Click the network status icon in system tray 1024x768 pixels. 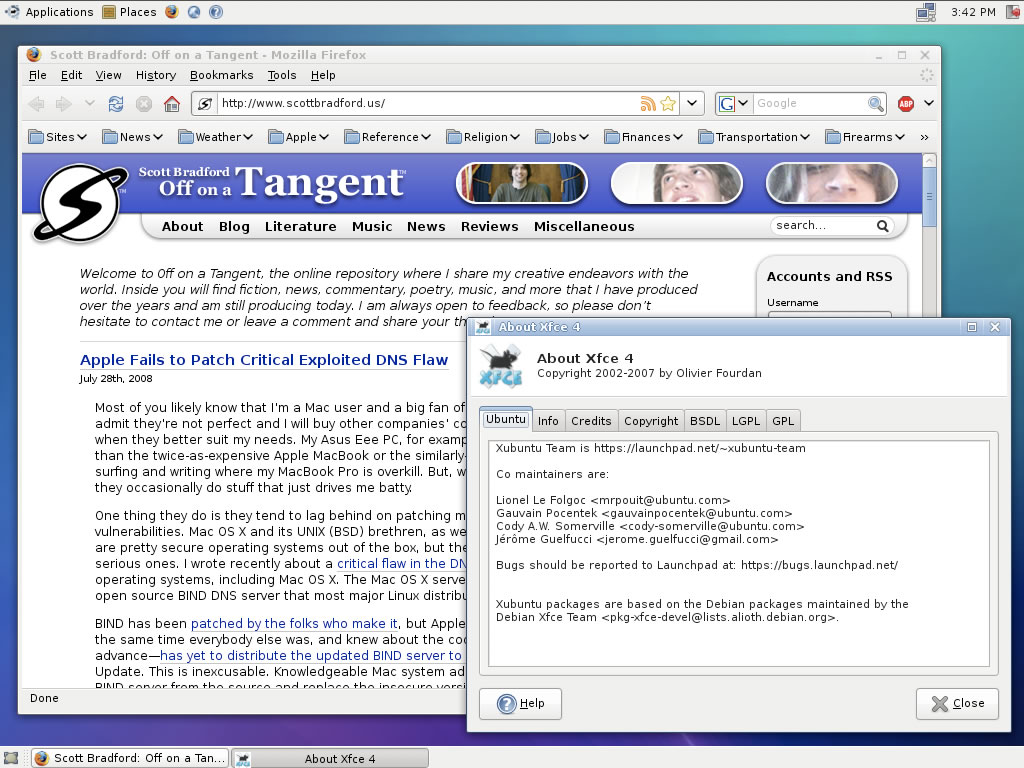(925, 12)
